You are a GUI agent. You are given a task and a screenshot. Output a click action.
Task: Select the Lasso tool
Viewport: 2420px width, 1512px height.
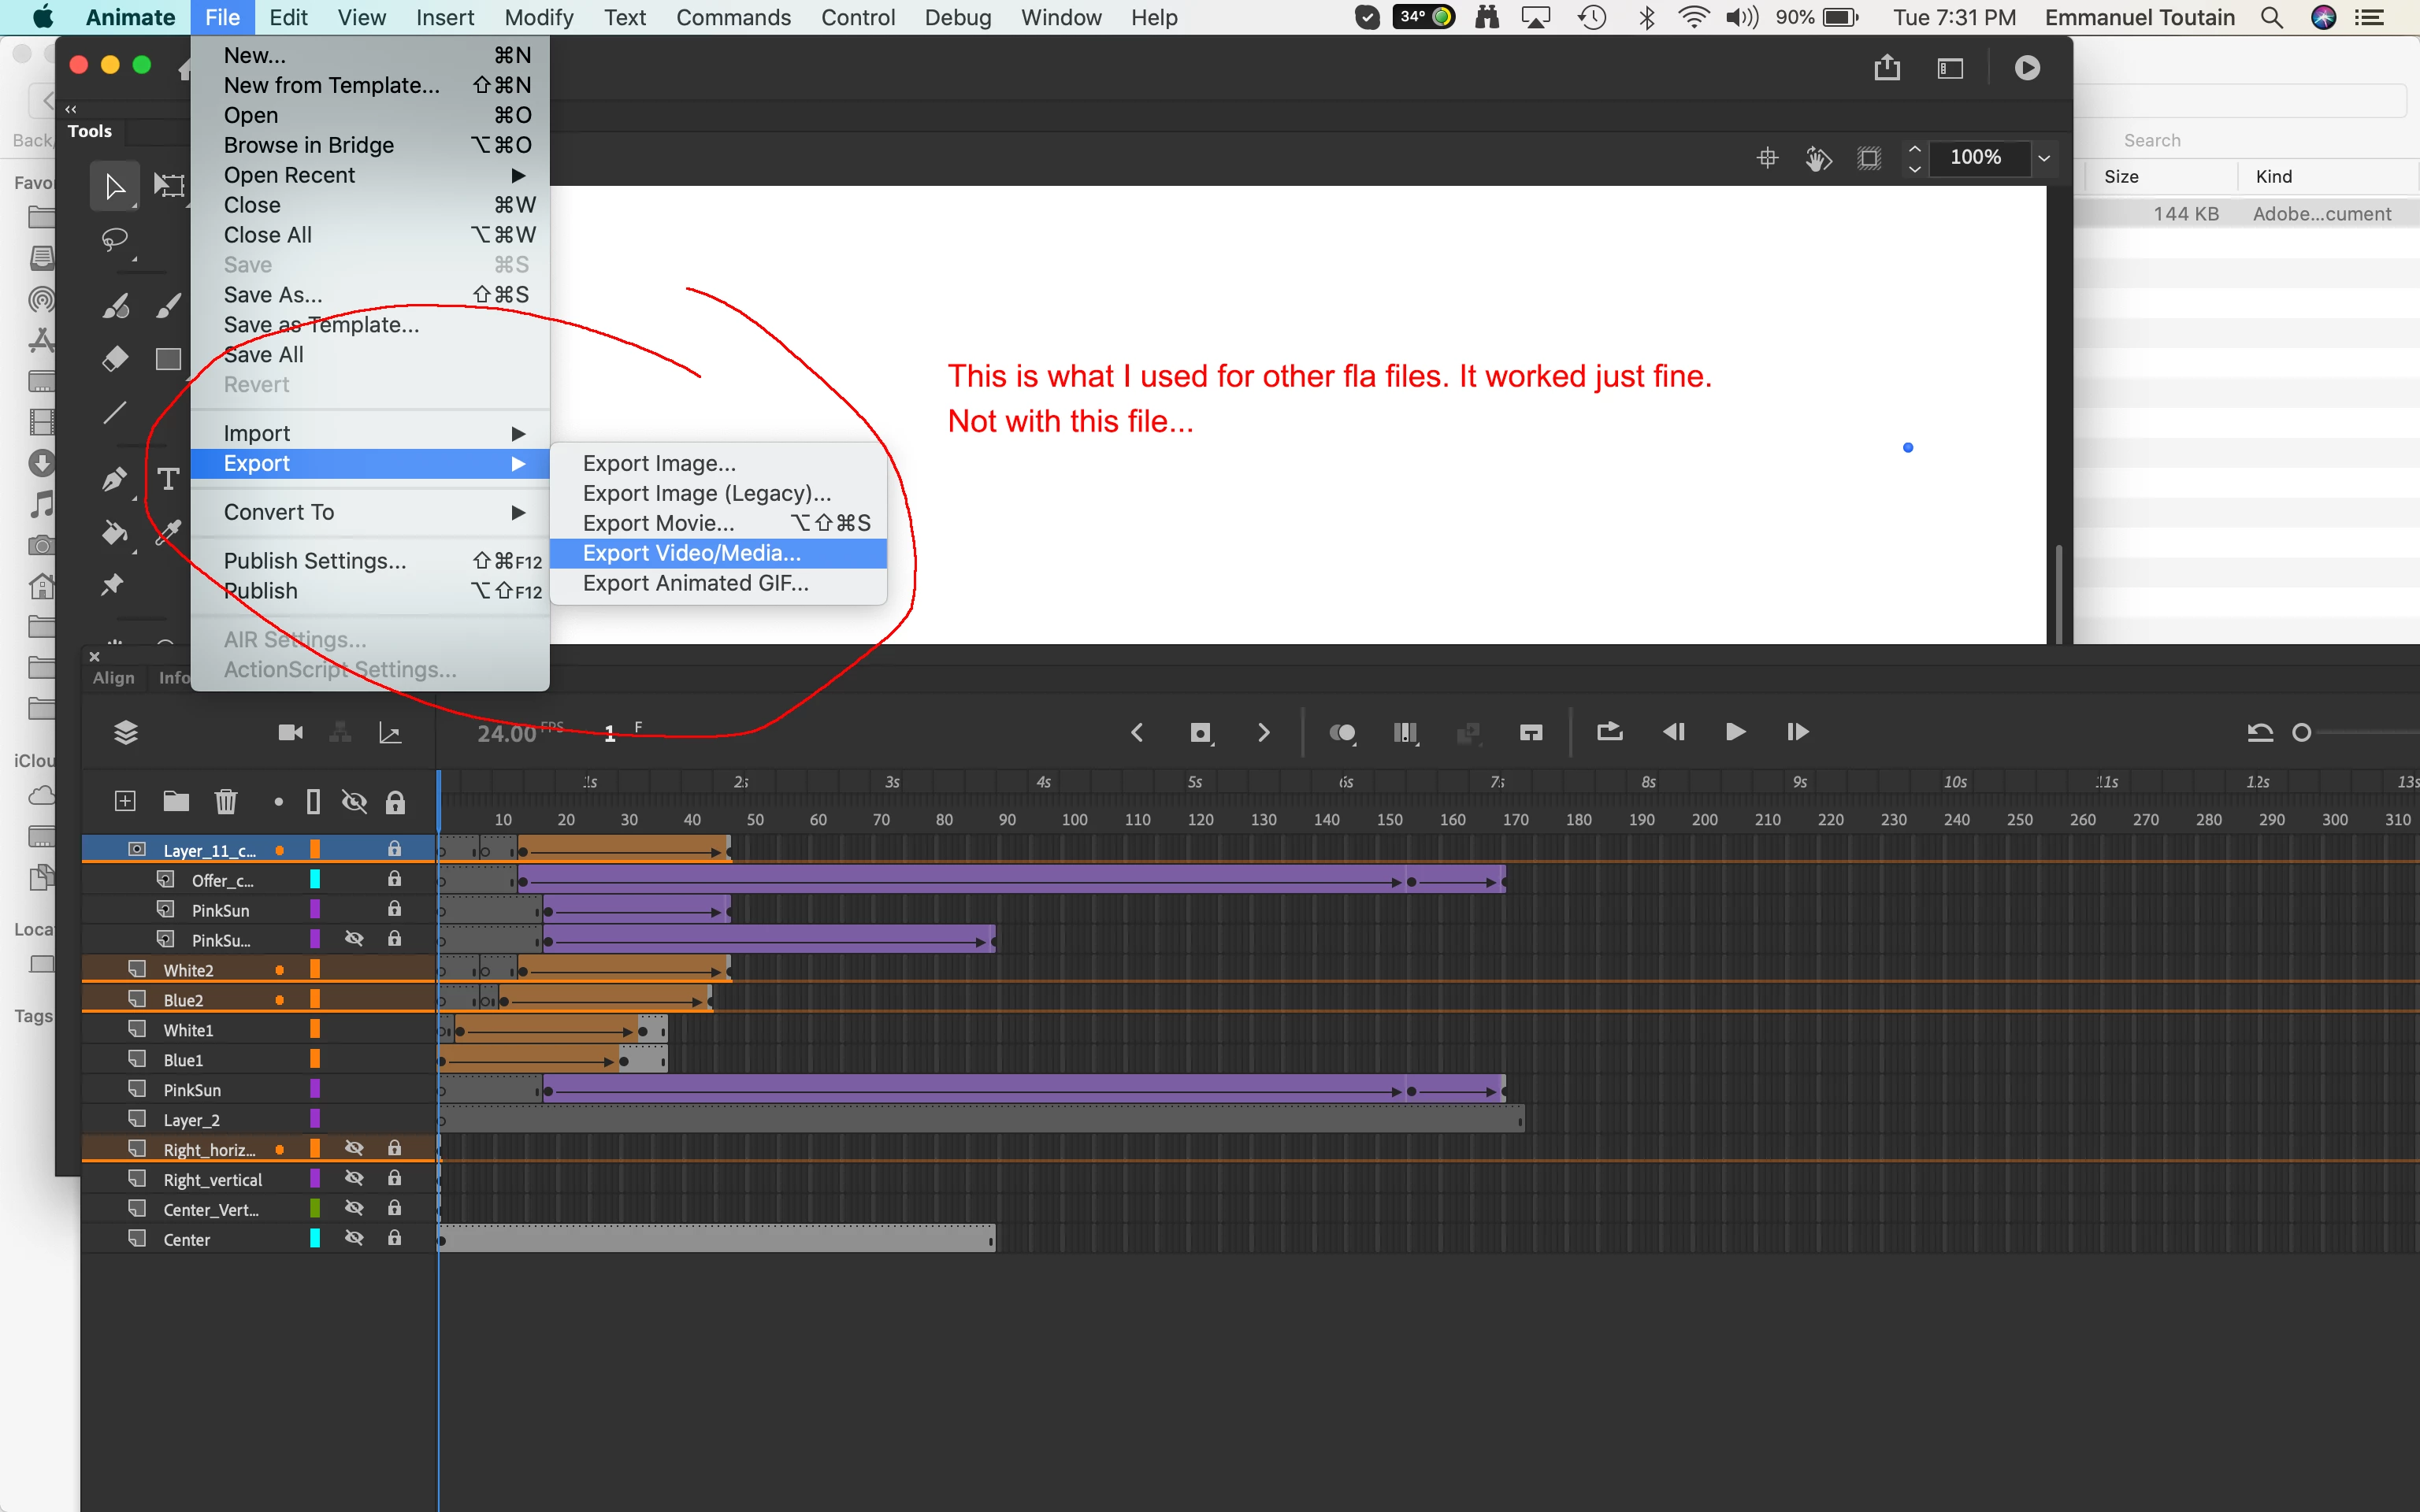(115, 240)
